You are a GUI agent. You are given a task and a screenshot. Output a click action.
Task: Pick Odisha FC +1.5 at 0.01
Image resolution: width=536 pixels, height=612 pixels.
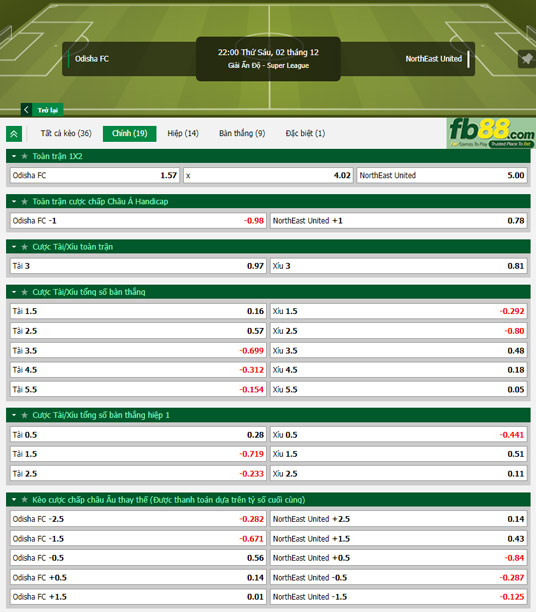[x=138, y=597]
